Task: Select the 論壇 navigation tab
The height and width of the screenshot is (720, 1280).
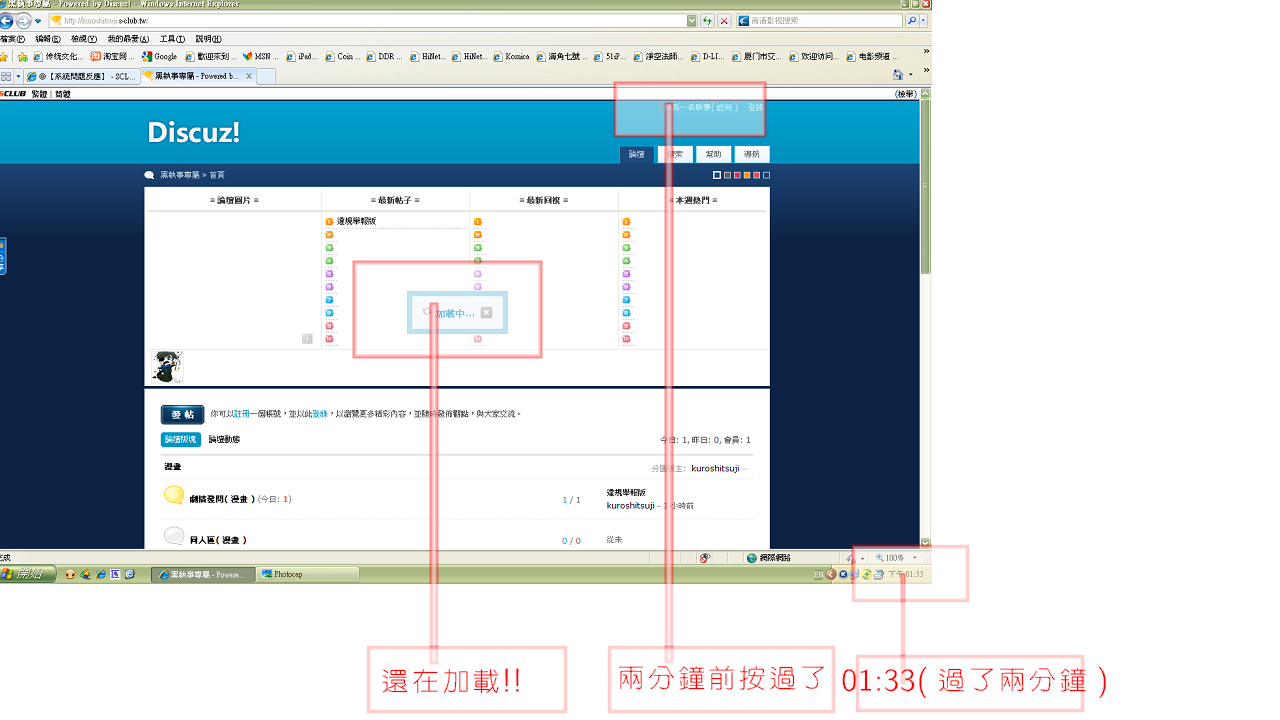Action: click(x=637, y=154)
